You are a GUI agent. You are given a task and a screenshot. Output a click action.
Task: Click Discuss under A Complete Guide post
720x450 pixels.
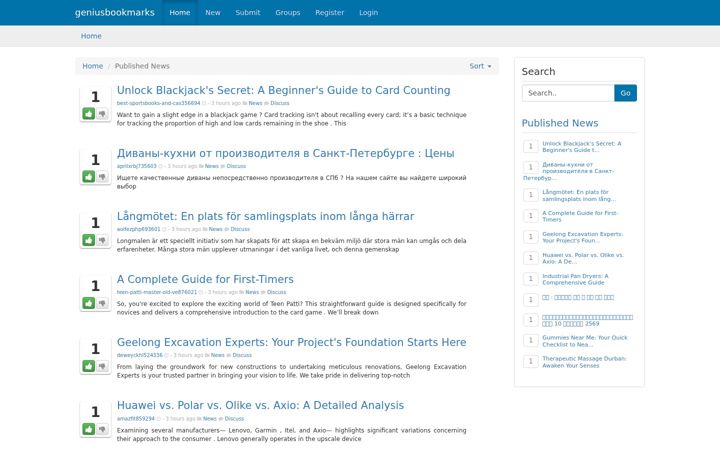[276, 292]
